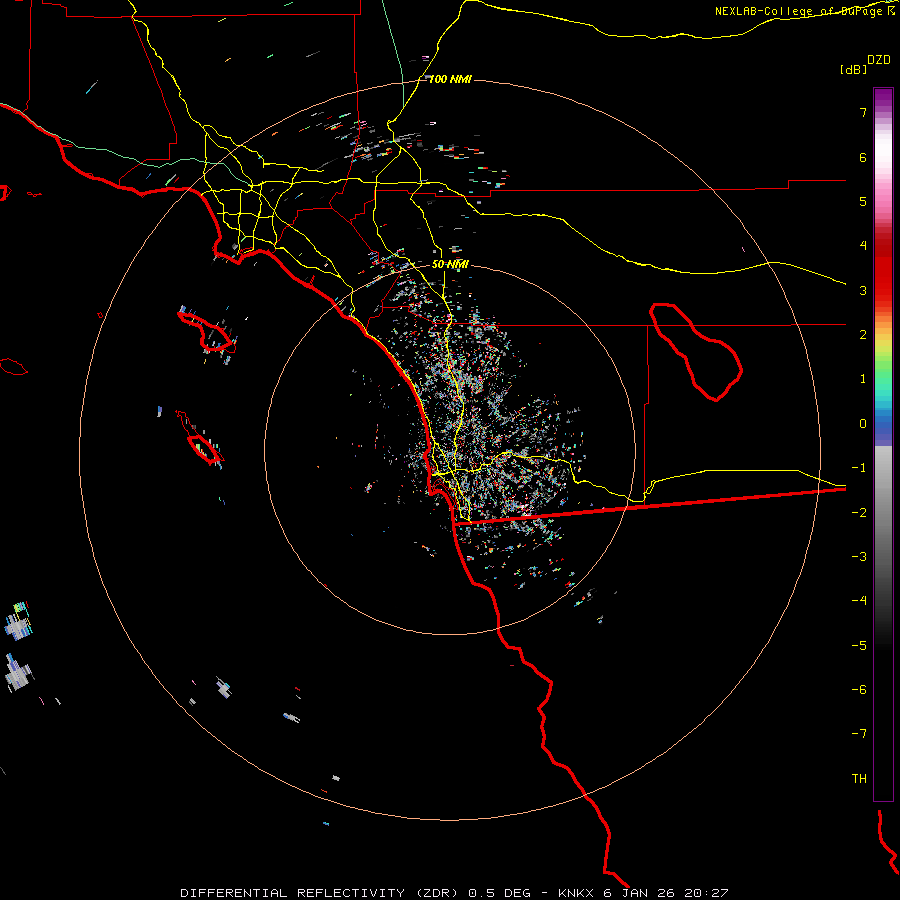The width and height of the screenshot is (900, 900).
Task: Click the 4 dB label on the scale
Action: tap(863, 246)
